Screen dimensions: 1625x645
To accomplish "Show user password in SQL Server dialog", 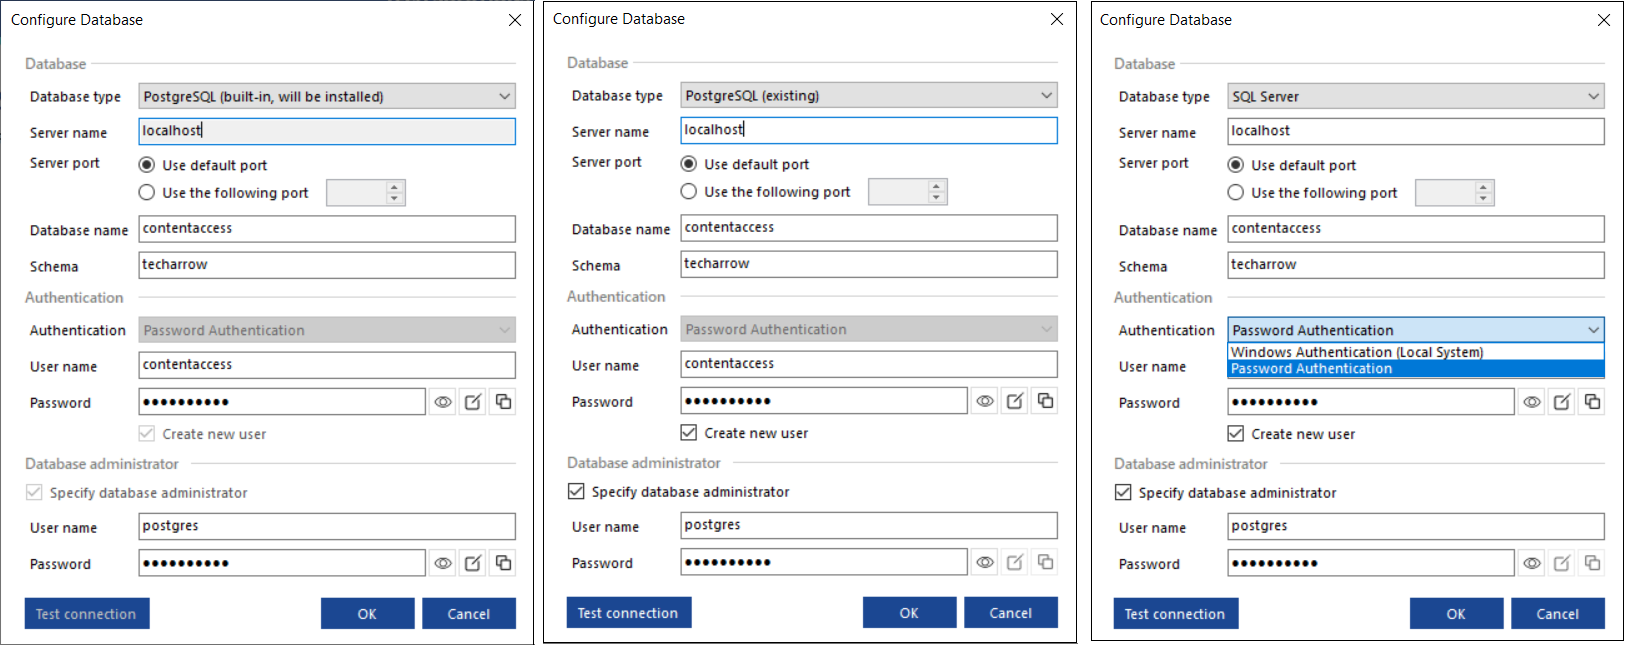I will 1532,402.
